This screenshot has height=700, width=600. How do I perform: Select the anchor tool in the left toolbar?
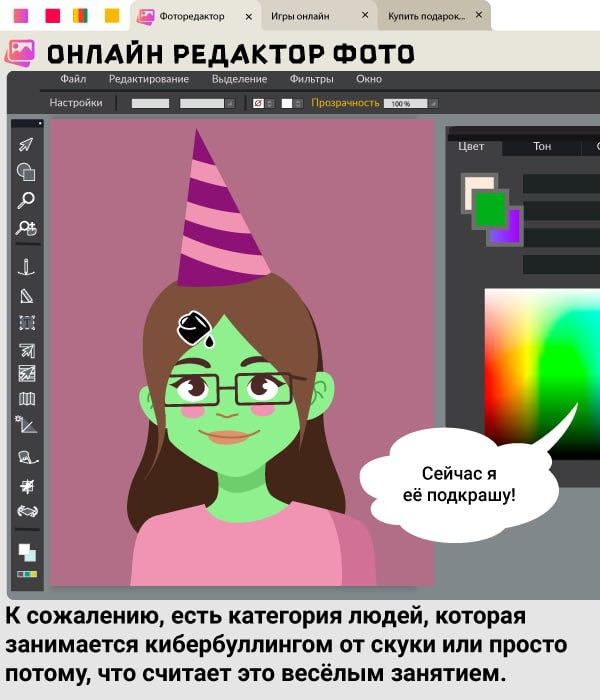point(27,267)
